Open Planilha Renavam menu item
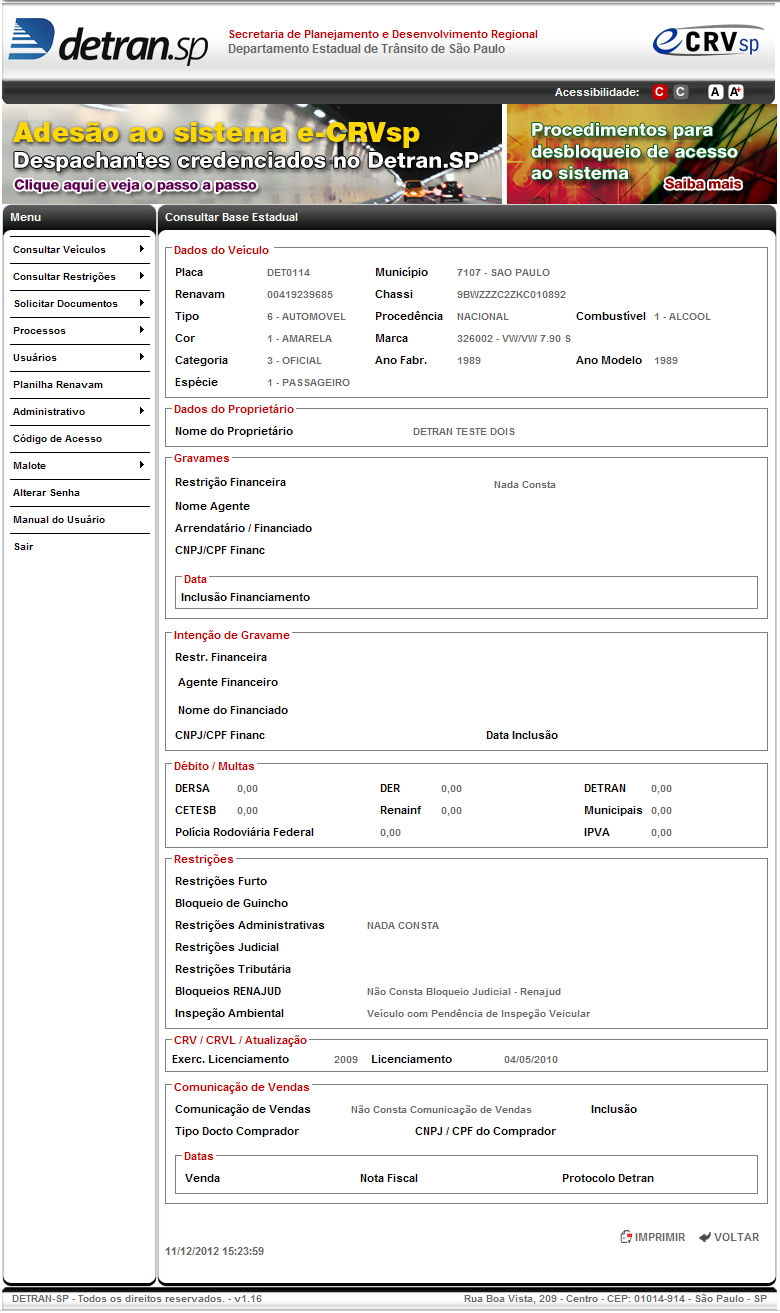This screenshot has height=1313, width=780. click(79, 385)
